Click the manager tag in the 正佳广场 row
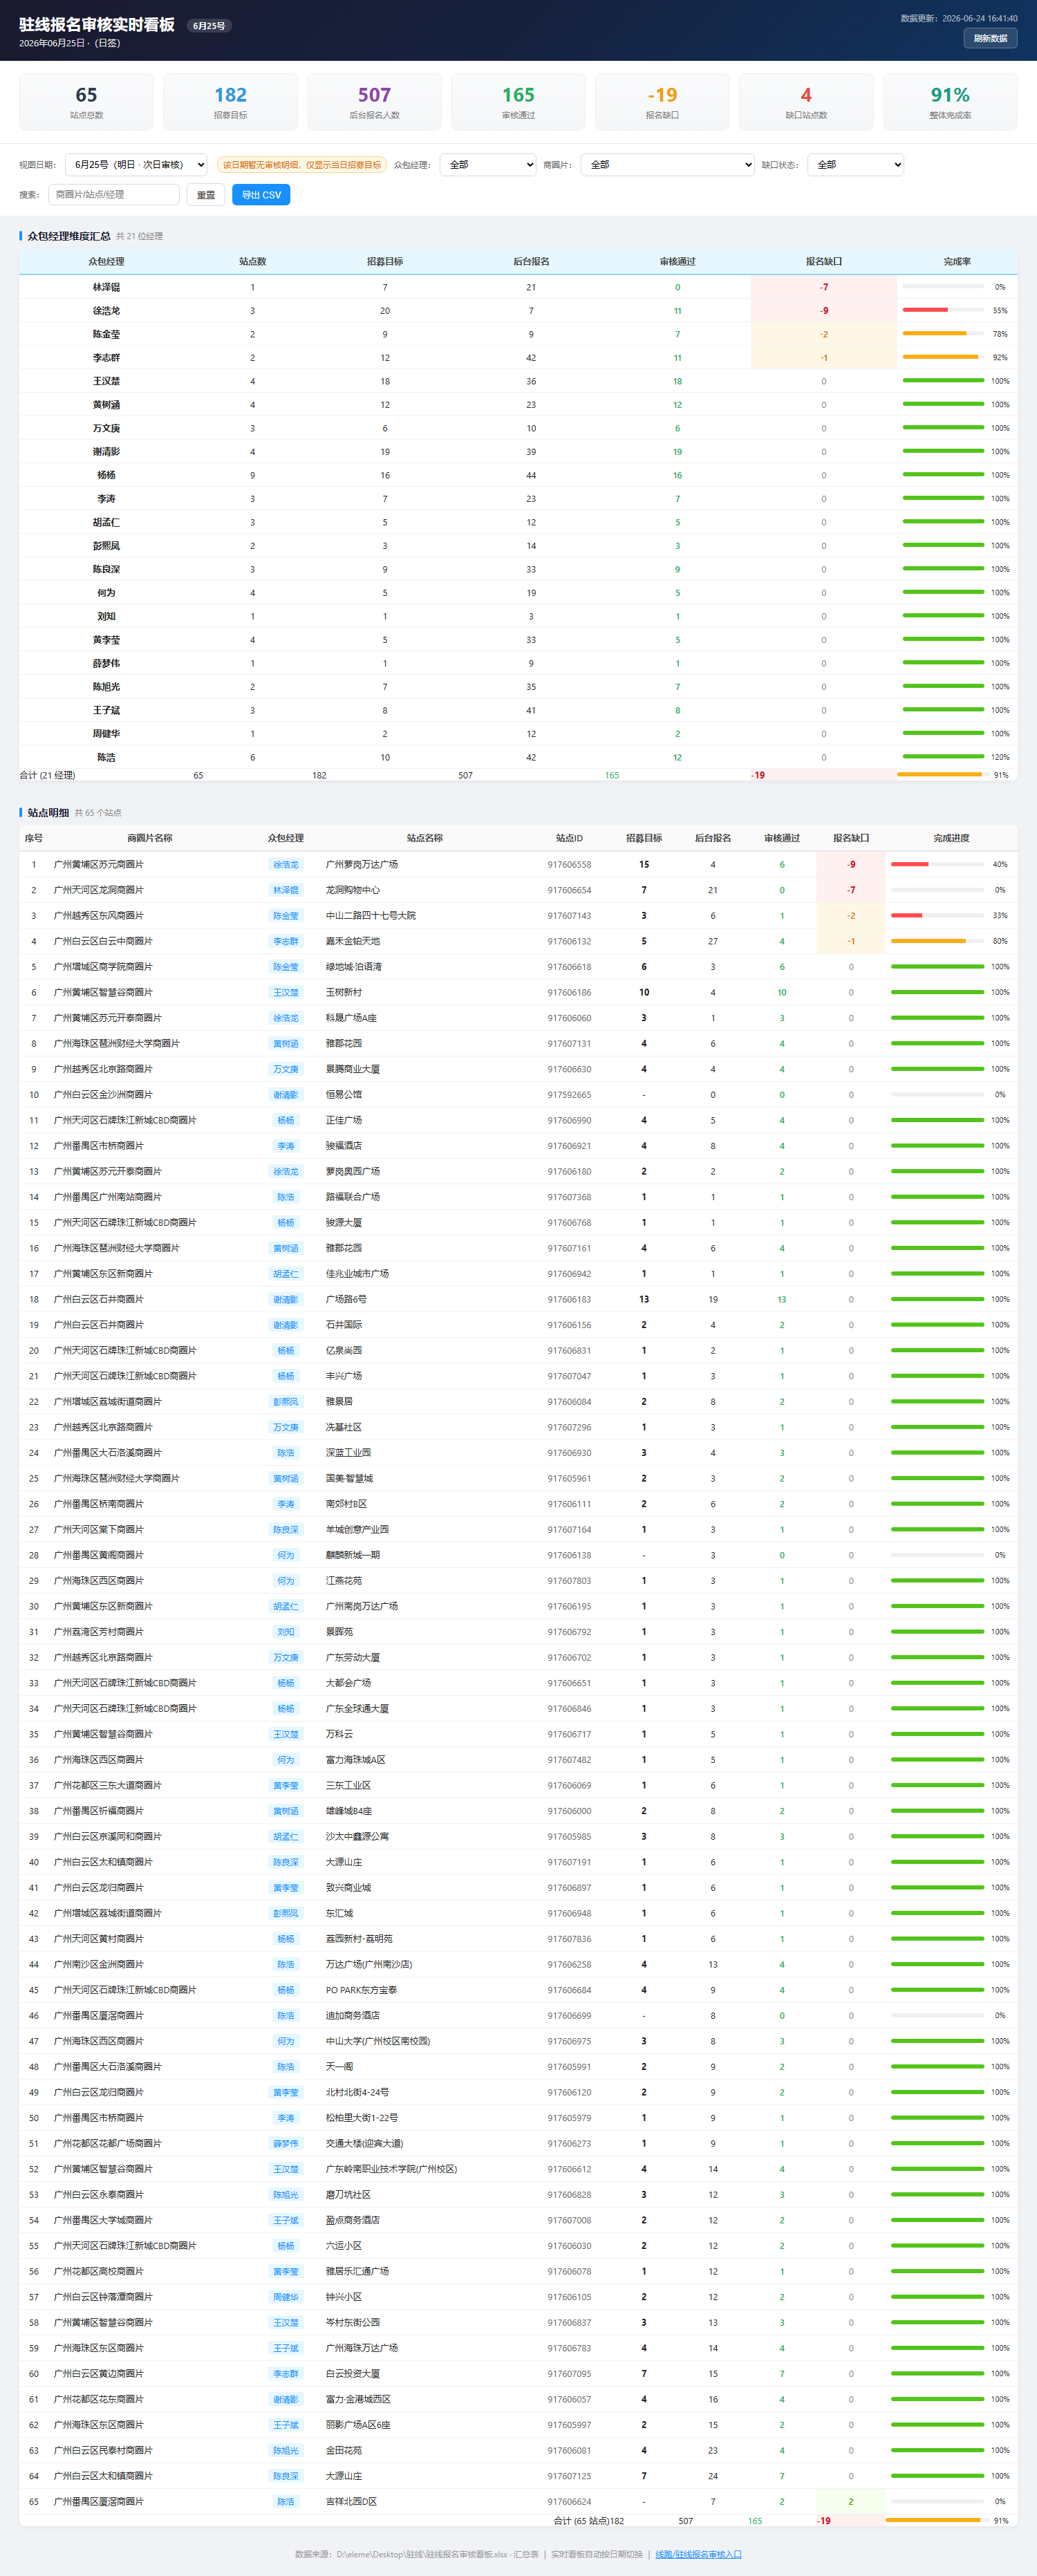Image resolution: width=1037 pixels, height=2576 pixels. (286, 1120)
